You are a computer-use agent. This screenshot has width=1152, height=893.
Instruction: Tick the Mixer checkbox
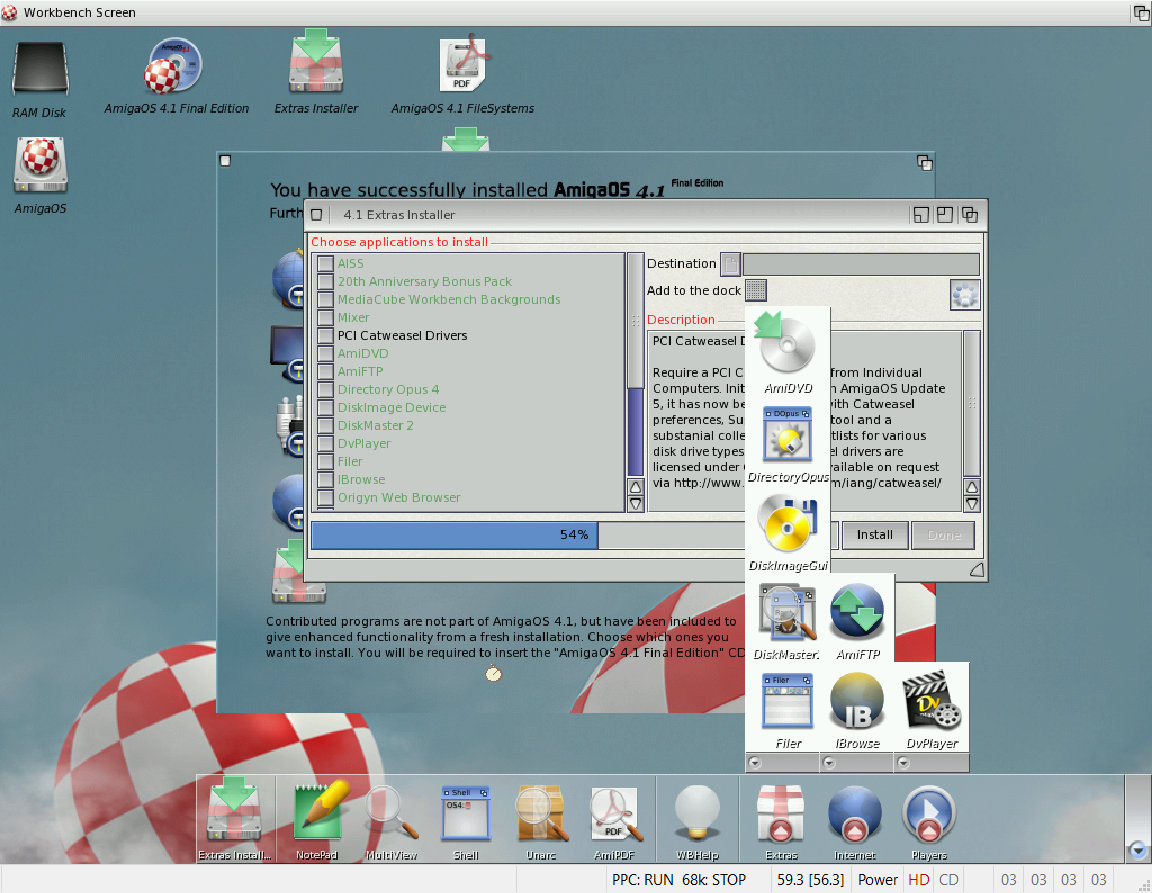pos(325,318)
